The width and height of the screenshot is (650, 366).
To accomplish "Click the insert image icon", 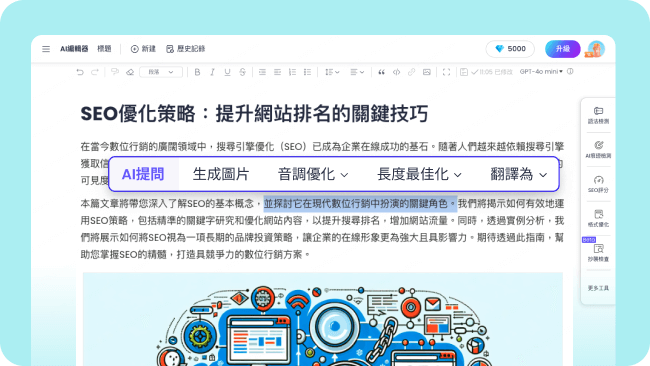I will 427,72.
